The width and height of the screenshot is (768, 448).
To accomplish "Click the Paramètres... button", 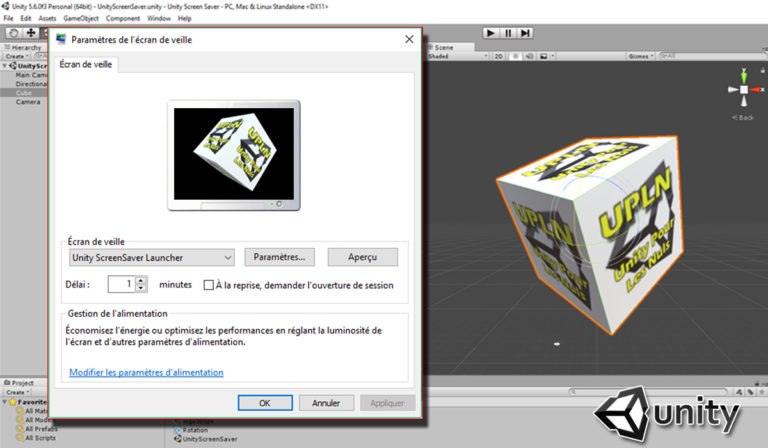I will (280, 257).
